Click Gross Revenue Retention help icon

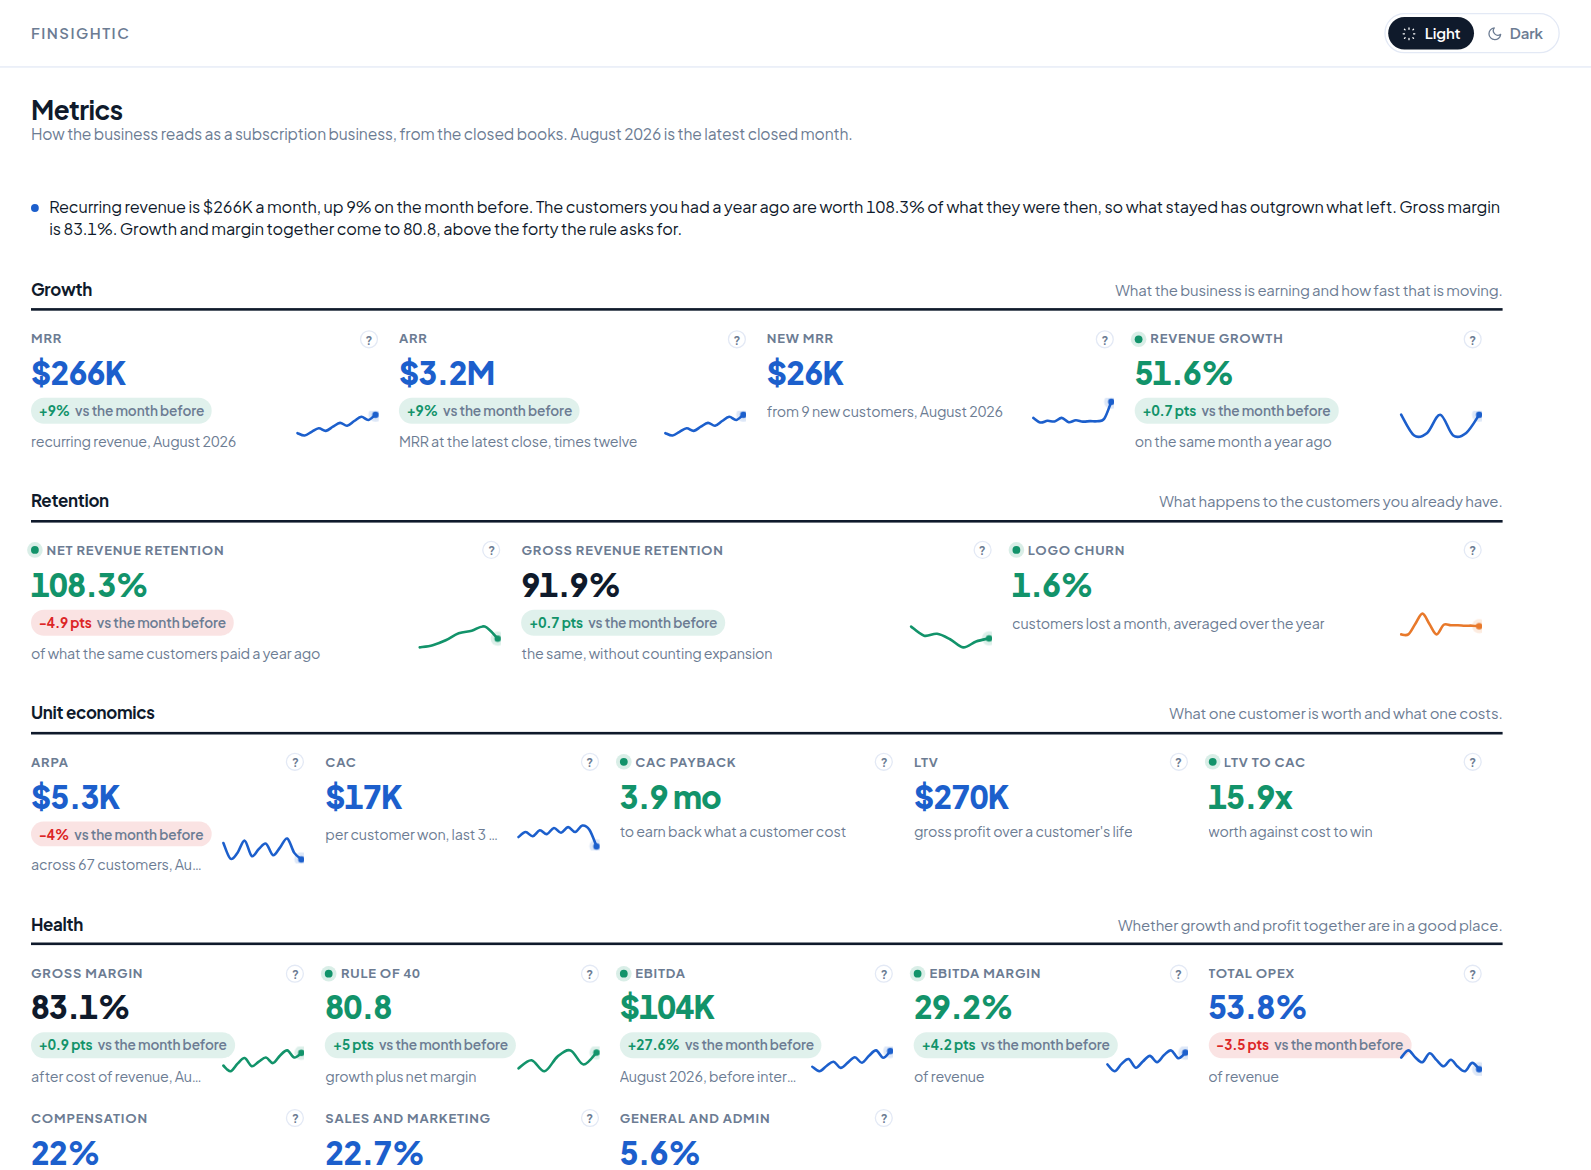coord(982,550)
